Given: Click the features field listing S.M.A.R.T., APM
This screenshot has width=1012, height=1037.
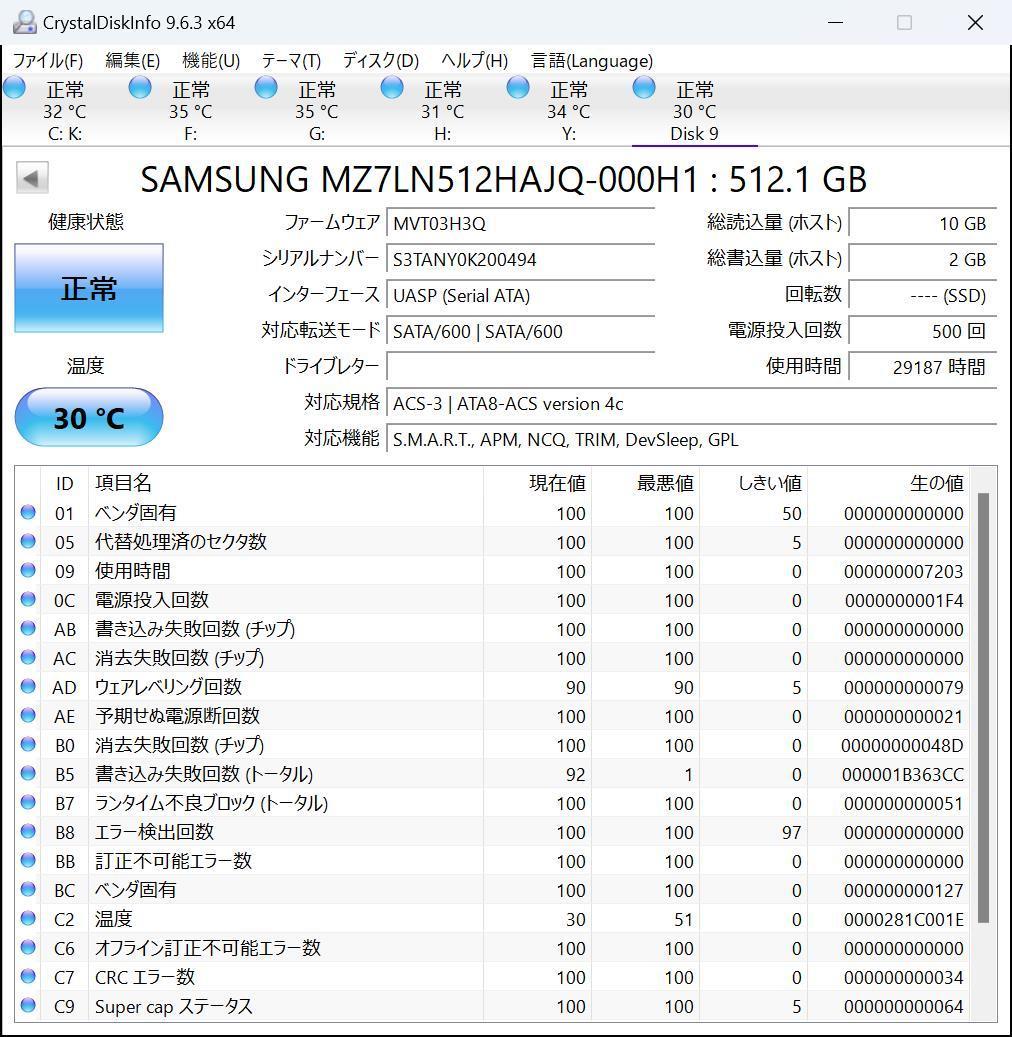Looking at the screenshot, I should pyautogui.click(x=691, y=439).
